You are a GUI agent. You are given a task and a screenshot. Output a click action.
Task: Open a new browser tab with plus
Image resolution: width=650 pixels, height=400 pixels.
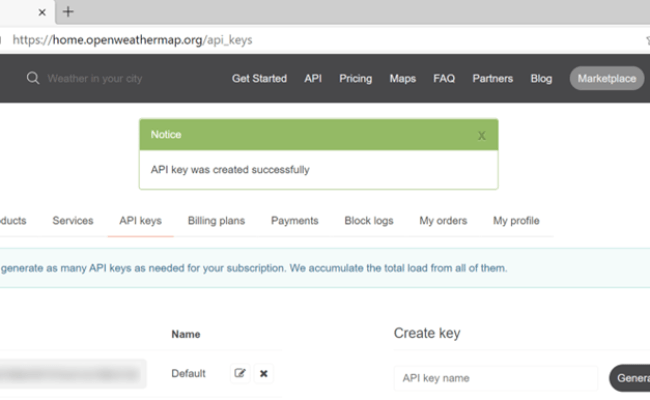point(68,12)
